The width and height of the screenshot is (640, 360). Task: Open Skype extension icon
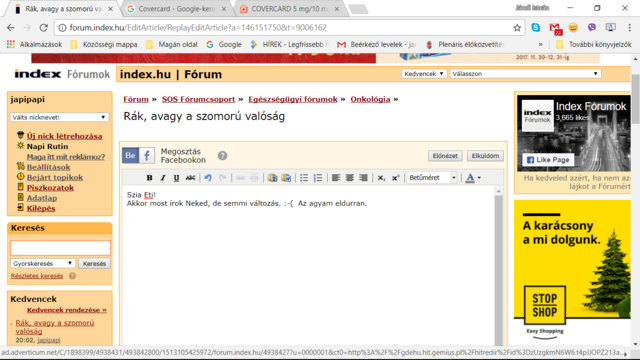coord(536,27)
